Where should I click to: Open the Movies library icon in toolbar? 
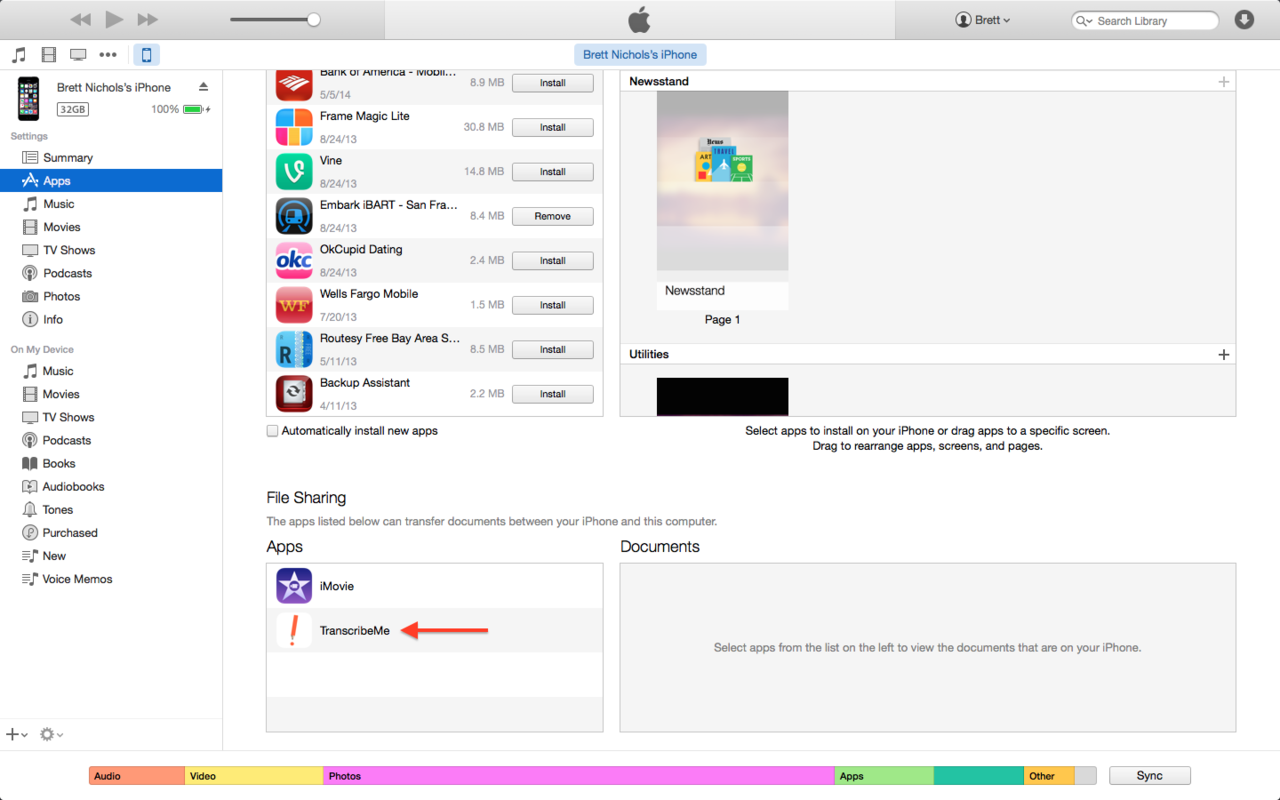click(48, 55)
